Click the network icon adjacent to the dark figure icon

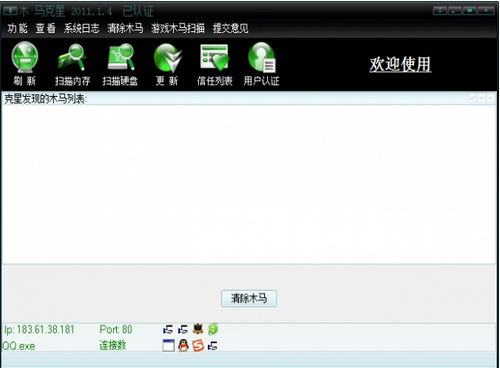[183, 330]
